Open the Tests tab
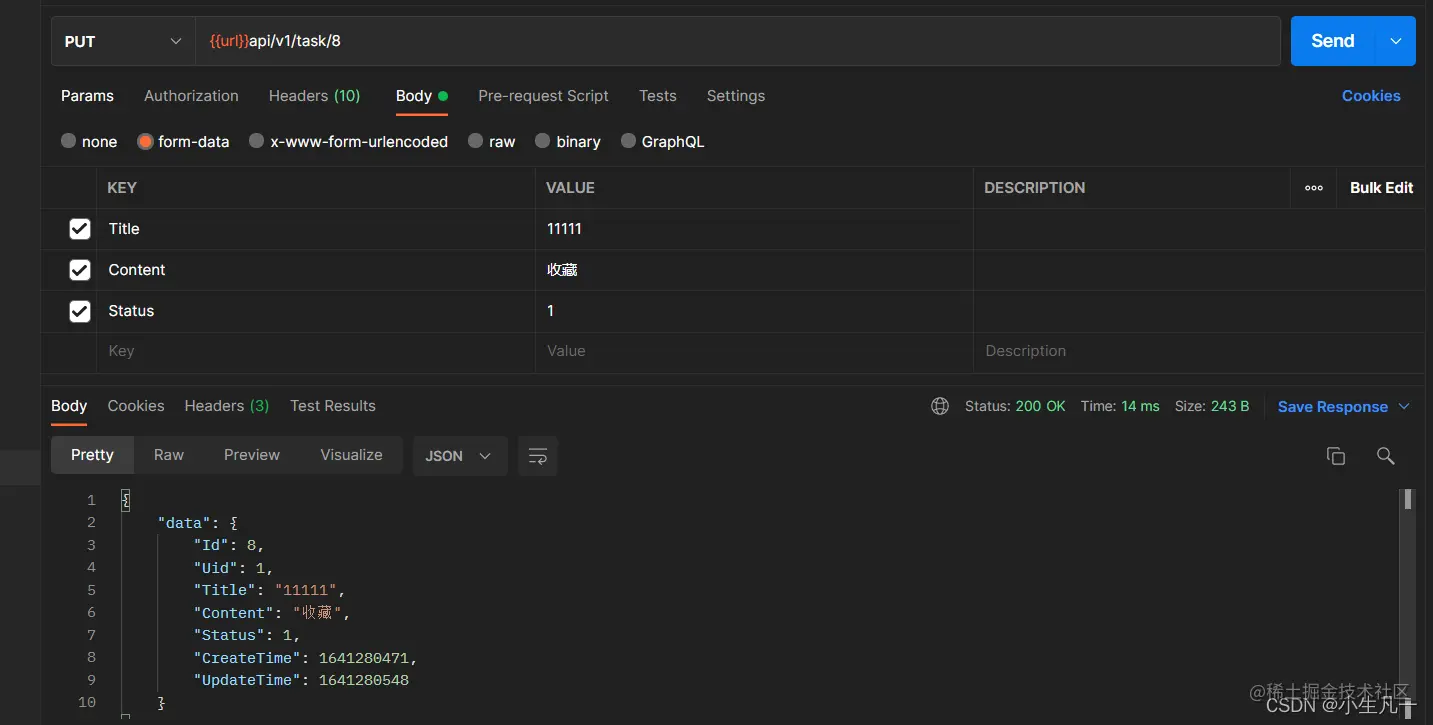 point(658,96)
